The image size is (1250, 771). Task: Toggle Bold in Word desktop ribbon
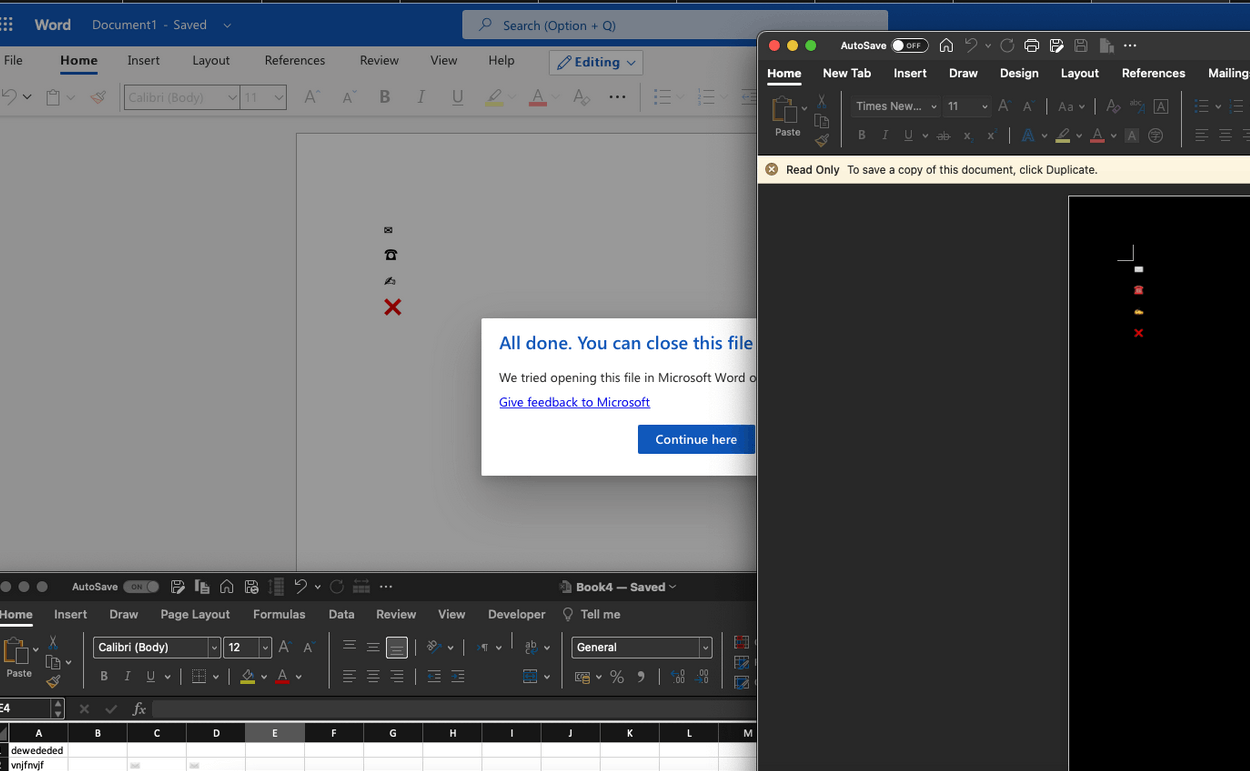pos(861,135)
